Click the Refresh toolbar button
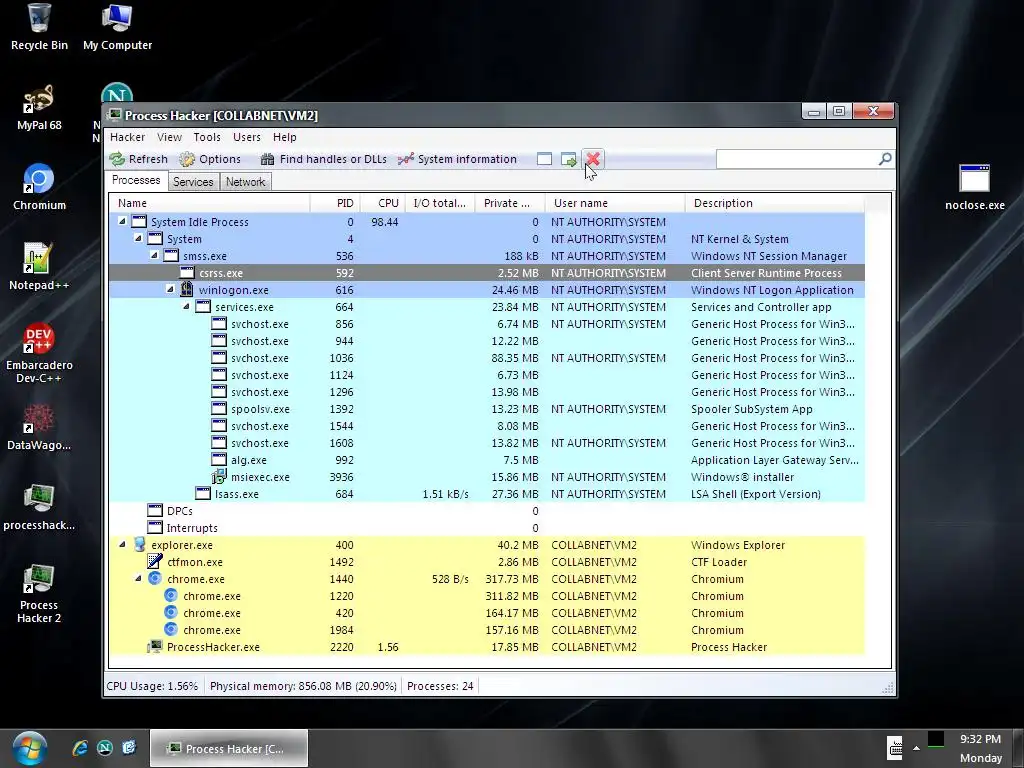 138,159
